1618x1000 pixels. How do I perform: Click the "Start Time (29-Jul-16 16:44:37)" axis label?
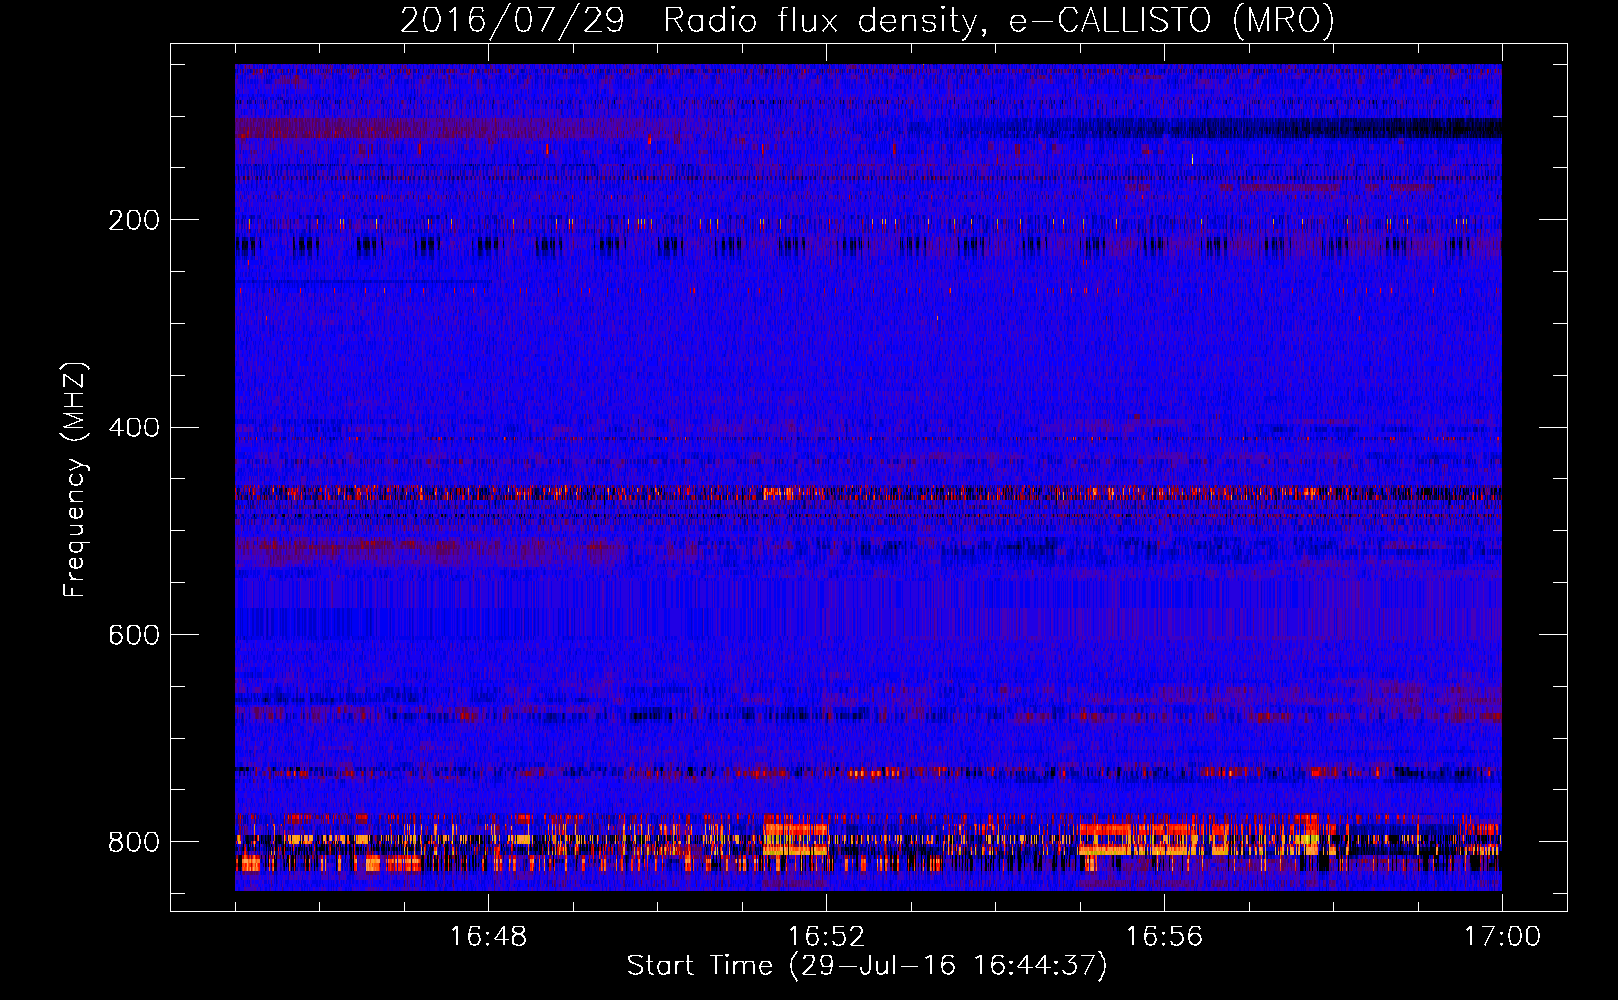867,966
